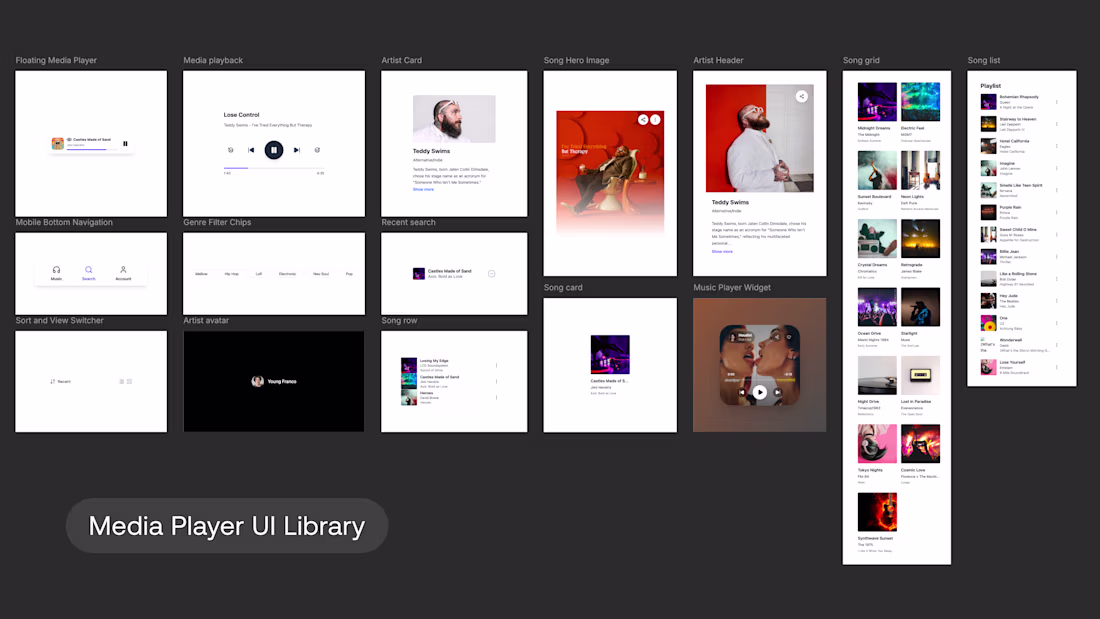This screenshot has height=619, width=1100.
Task: Select the Search nav icon
Action: 88,269
